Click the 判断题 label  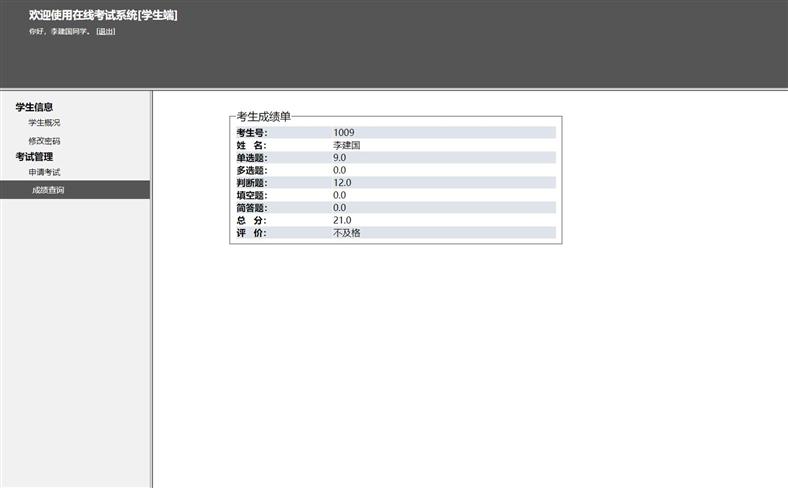pyautogui.click(x=252, y=183)
